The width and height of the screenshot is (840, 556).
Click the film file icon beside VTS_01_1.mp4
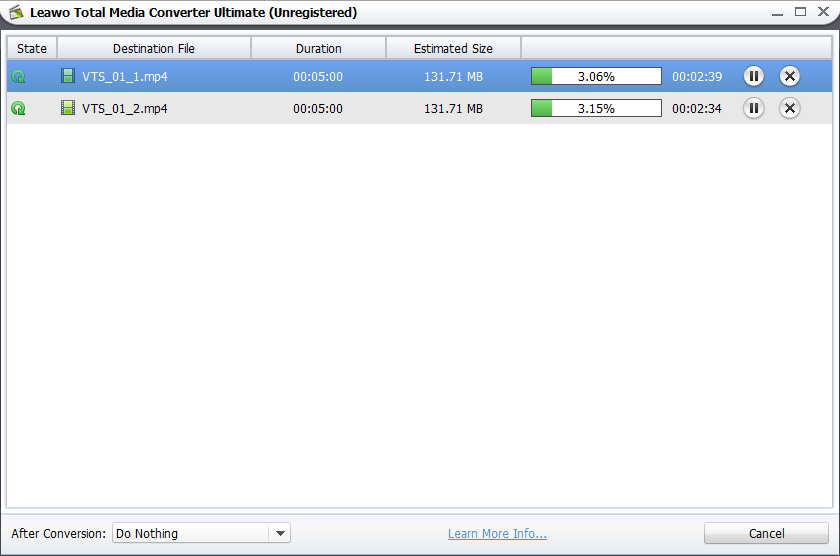[x=68, y=76]
